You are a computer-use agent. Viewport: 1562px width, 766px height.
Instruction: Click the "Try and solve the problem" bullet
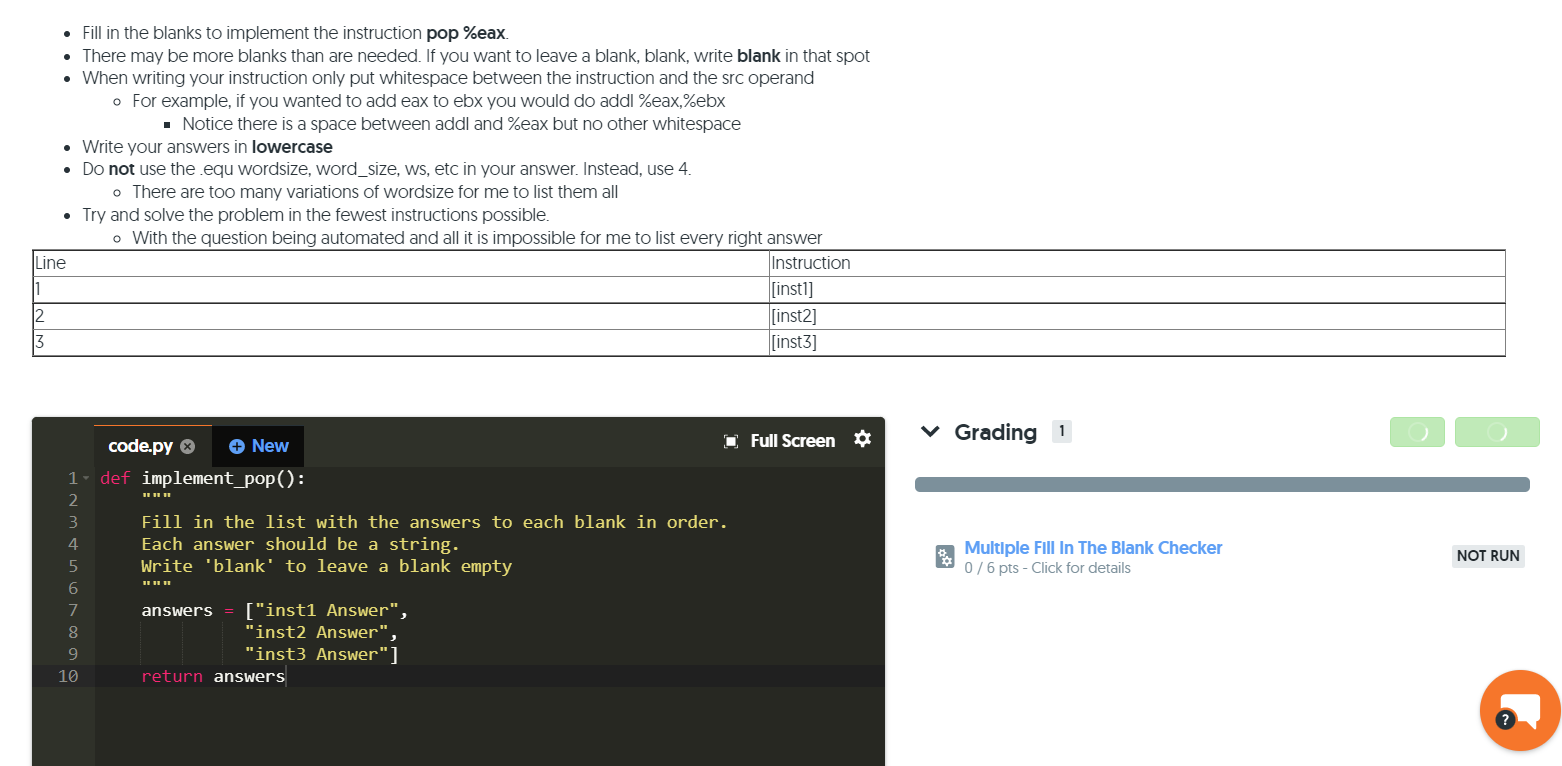point(316,215)
